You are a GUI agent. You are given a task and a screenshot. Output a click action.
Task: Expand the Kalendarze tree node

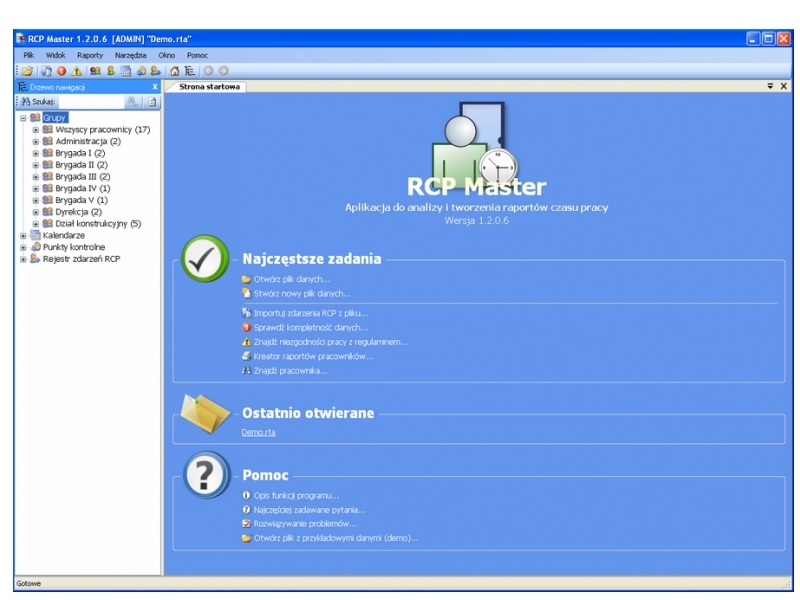[24, 235]
